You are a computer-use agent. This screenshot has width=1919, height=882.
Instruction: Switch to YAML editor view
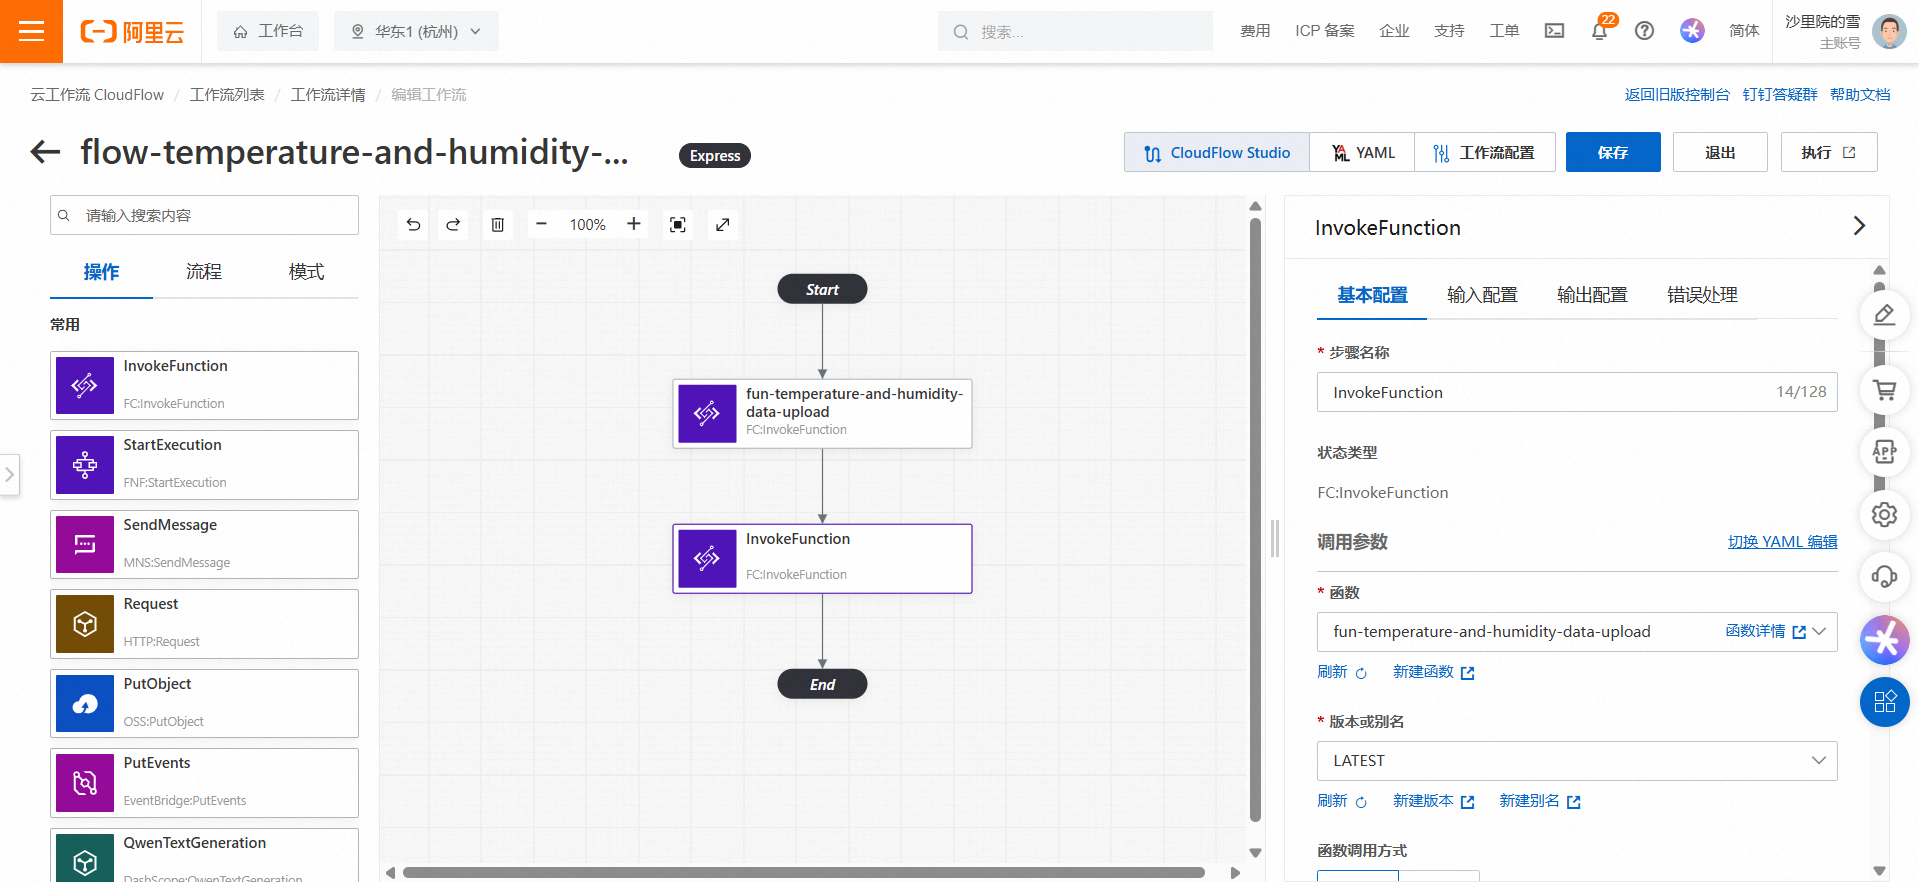click(1362, 152)
